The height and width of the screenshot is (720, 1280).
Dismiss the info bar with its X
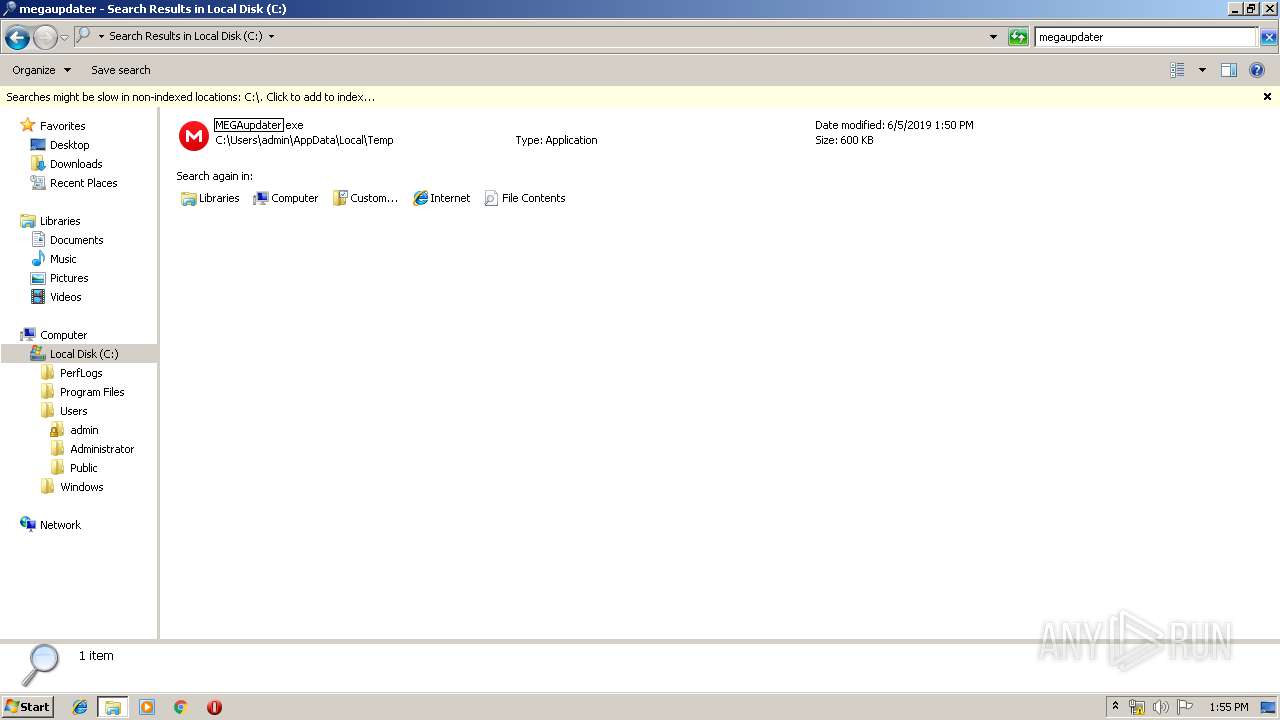click(x=1267, y=97)
